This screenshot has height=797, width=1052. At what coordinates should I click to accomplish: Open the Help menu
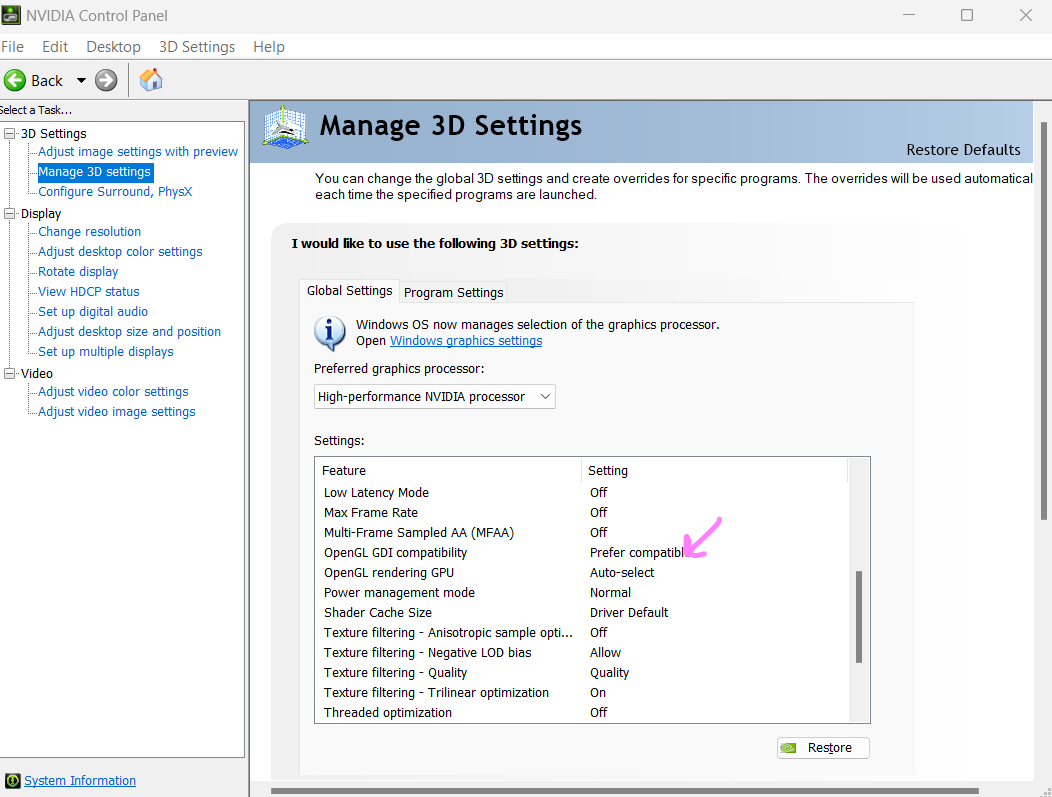[x=268, y=46]
